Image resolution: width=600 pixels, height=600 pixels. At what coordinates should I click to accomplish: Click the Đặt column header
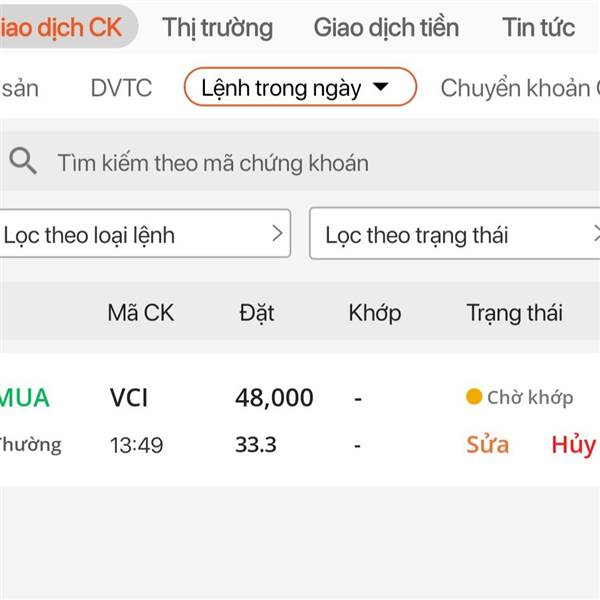tap(257, 313)
